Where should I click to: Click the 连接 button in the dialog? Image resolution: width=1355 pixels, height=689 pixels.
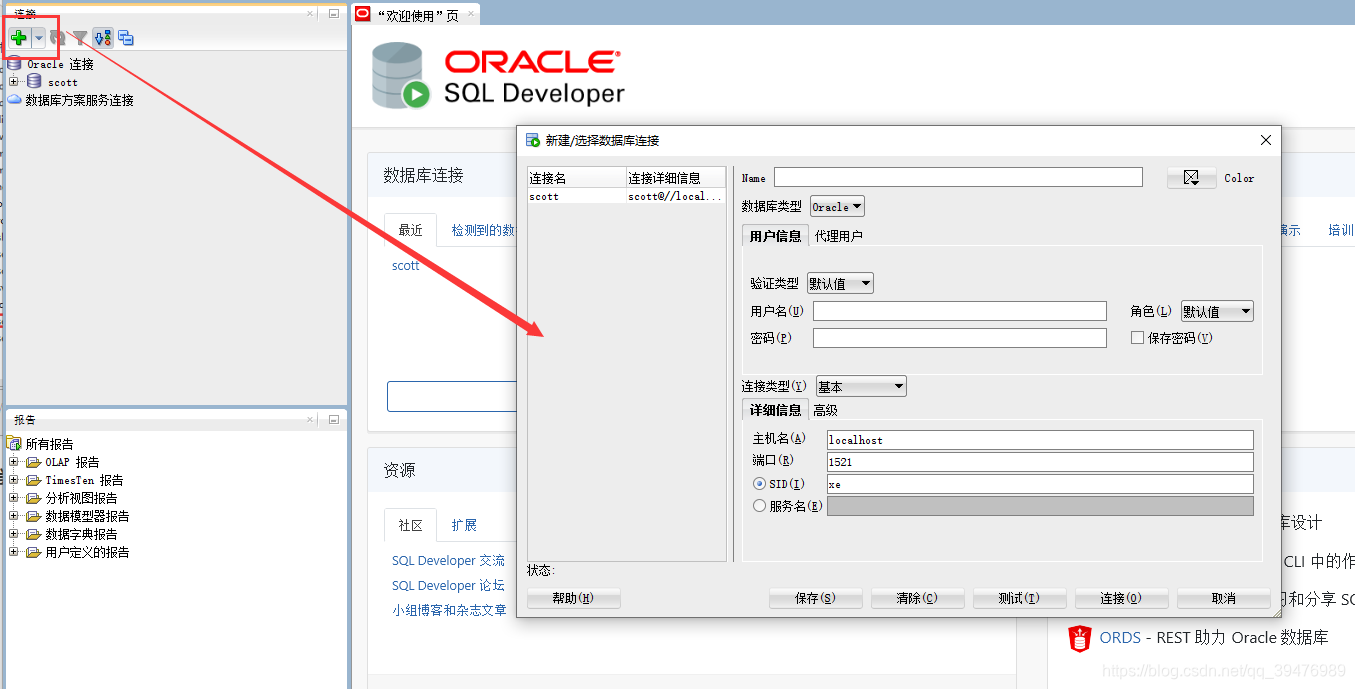(1121, 598)
